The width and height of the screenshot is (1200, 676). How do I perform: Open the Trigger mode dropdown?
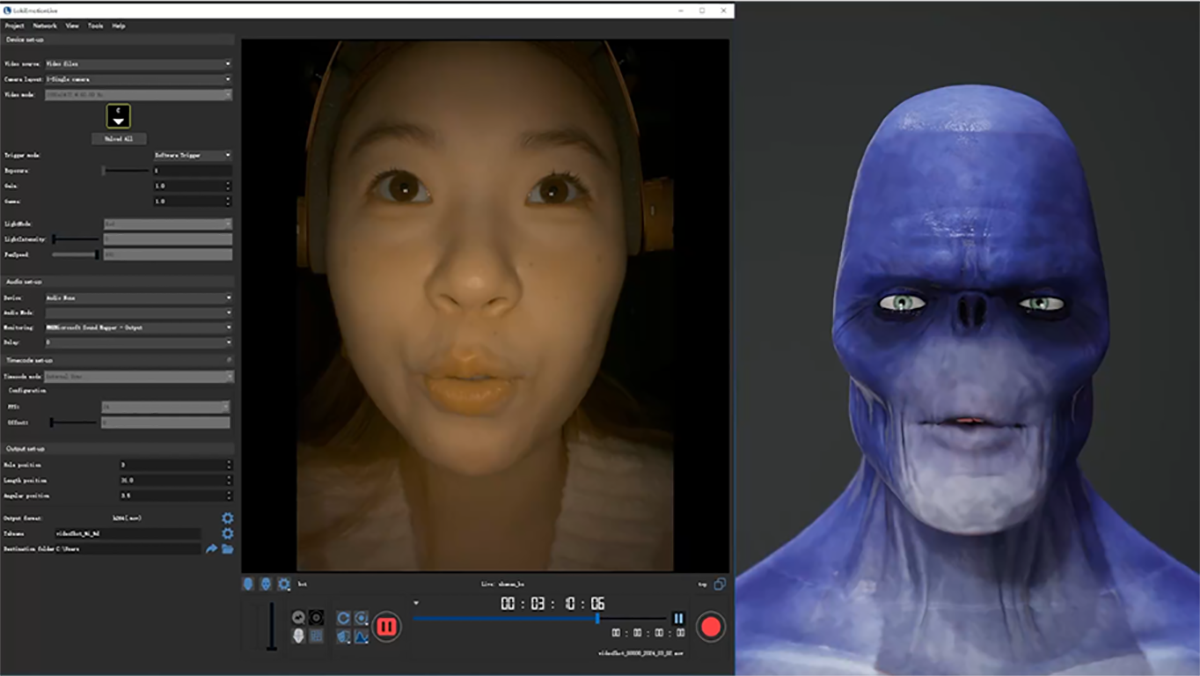191,156
